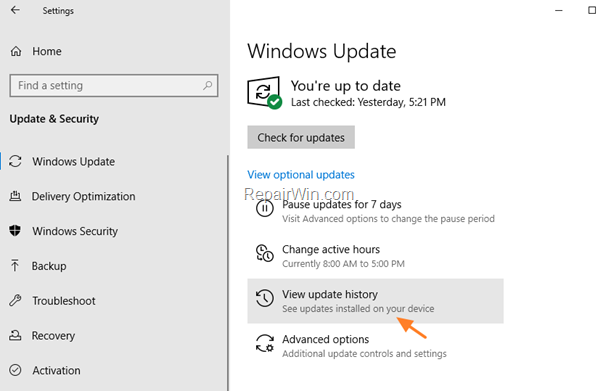598x391 pixels.
Task: Open Delivery Optimization page
Action: 83,196
